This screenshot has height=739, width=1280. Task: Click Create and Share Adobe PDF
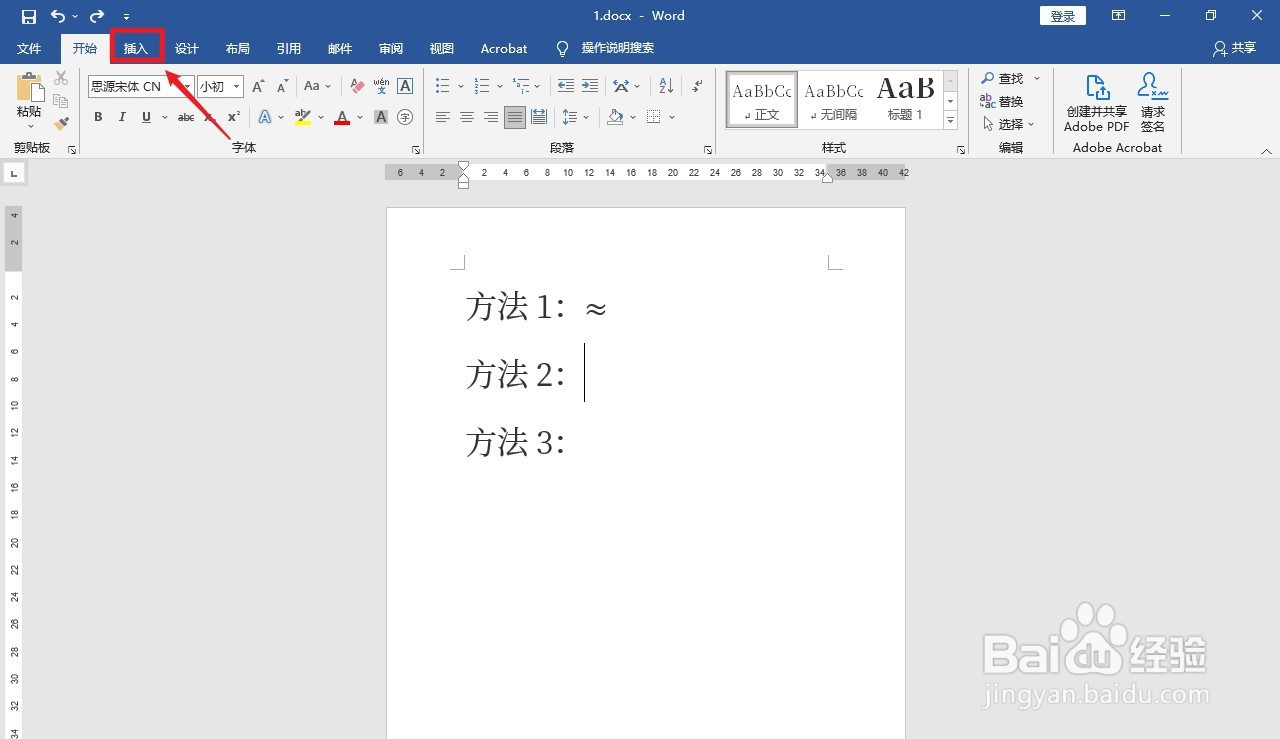coord(1097,102)
